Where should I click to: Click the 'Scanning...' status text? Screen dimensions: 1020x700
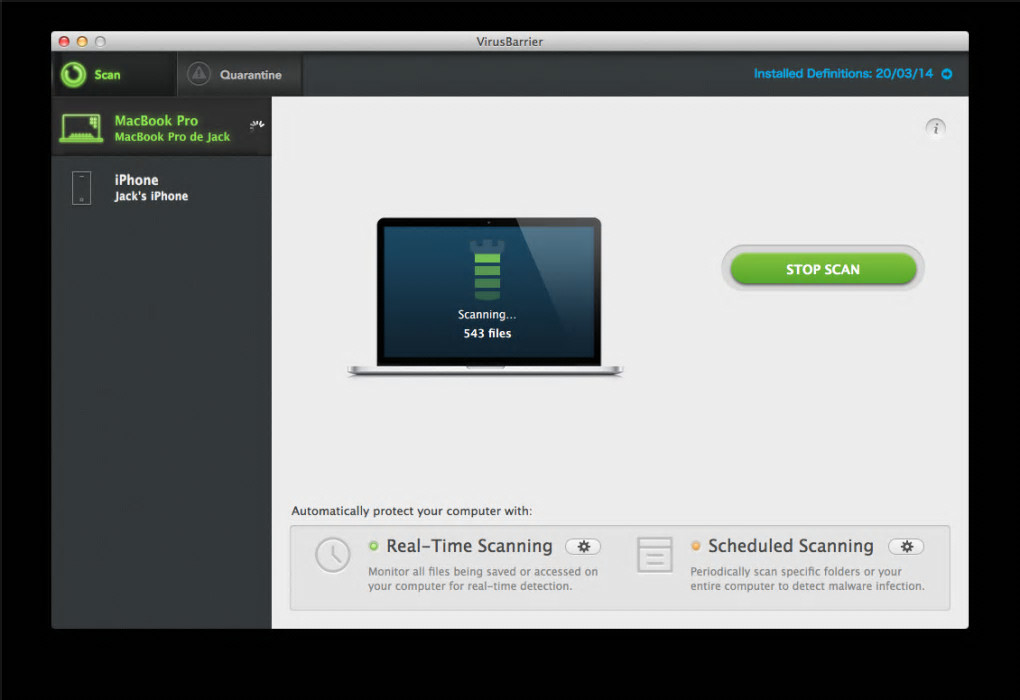click(x=487, y=315)
